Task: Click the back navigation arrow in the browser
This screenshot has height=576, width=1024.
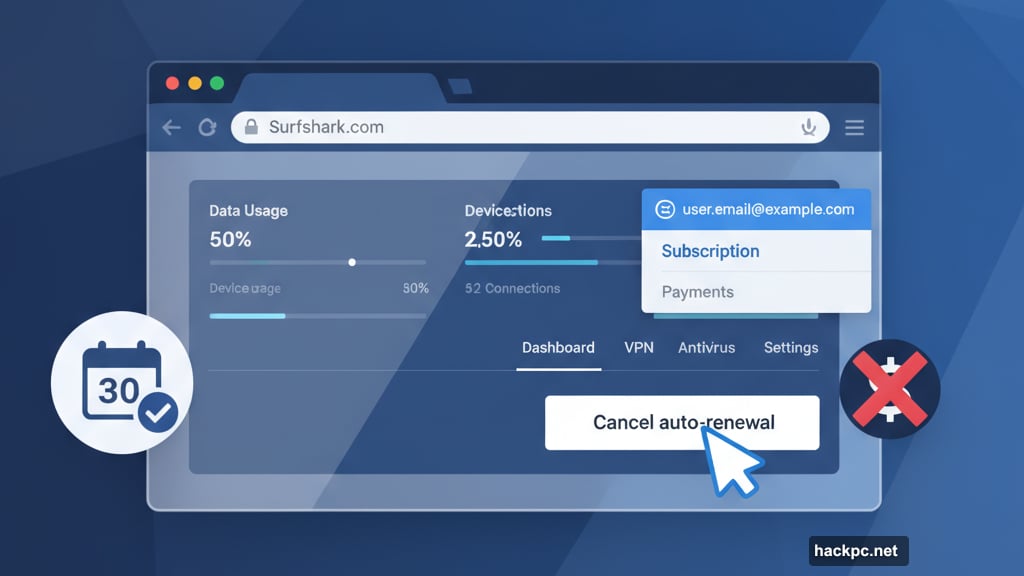Action: [171, 127]
